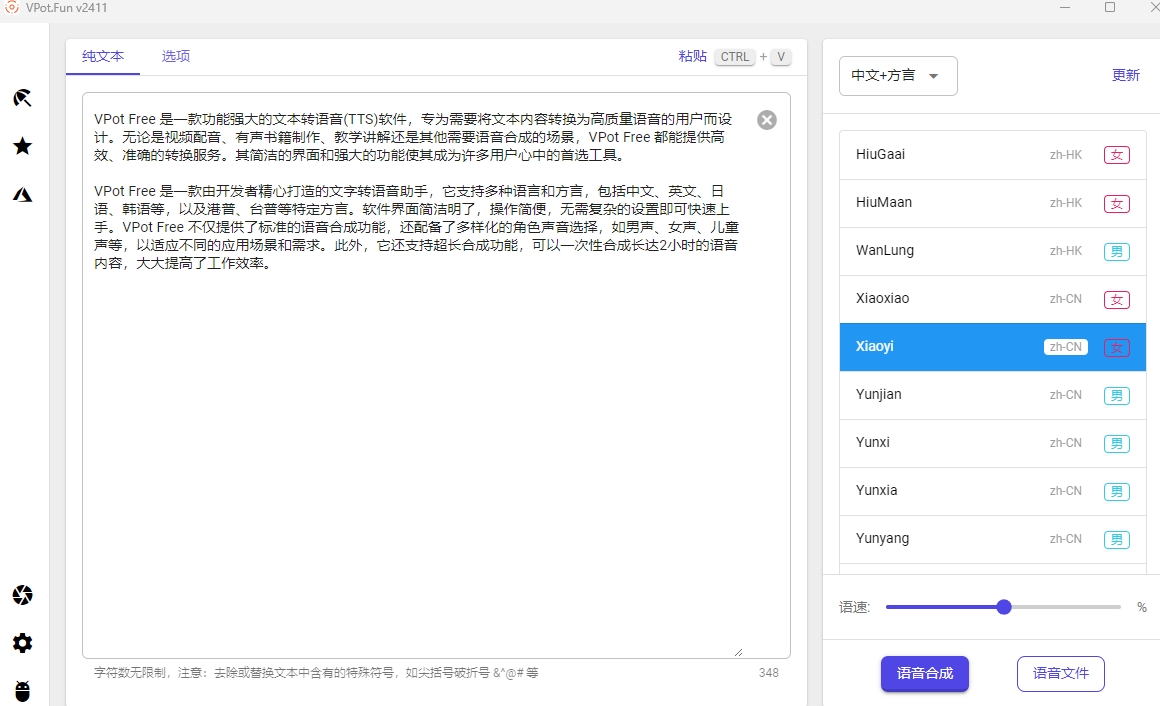1160x706 pixels.
Task: Click the voice name Yunxia
Action: pos(877,491)
